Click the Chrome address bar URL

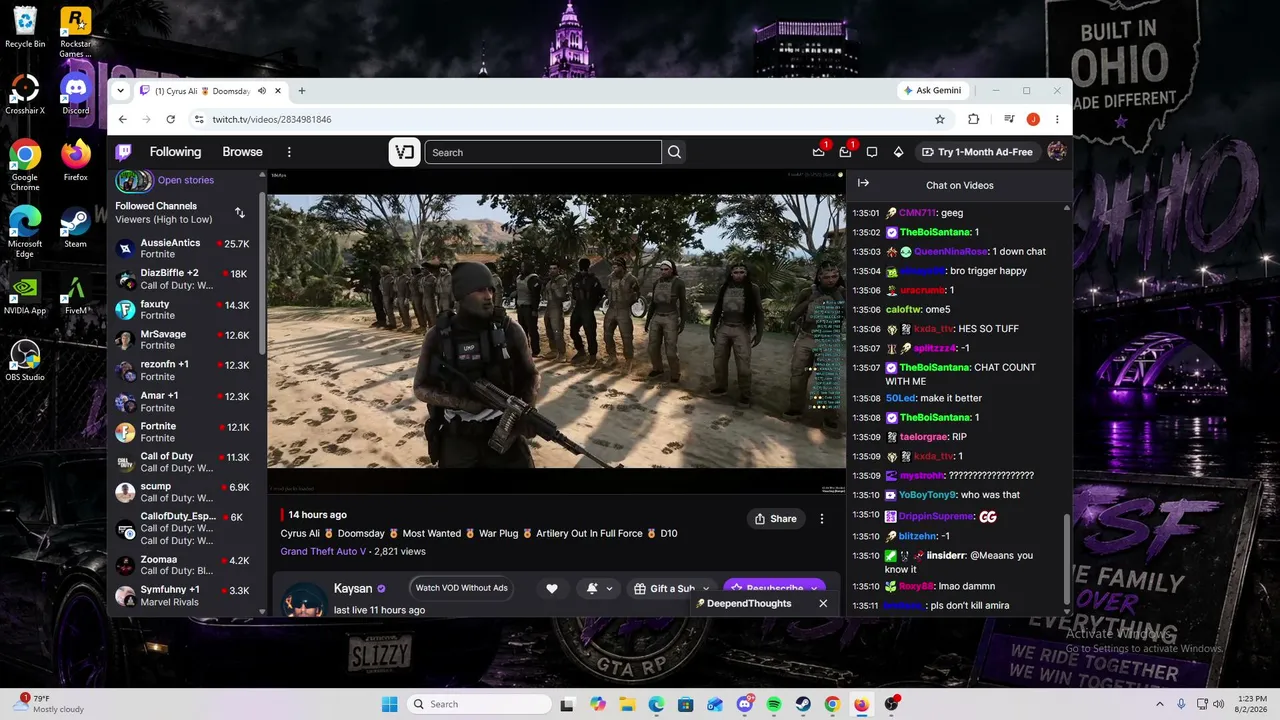point(272,119)
